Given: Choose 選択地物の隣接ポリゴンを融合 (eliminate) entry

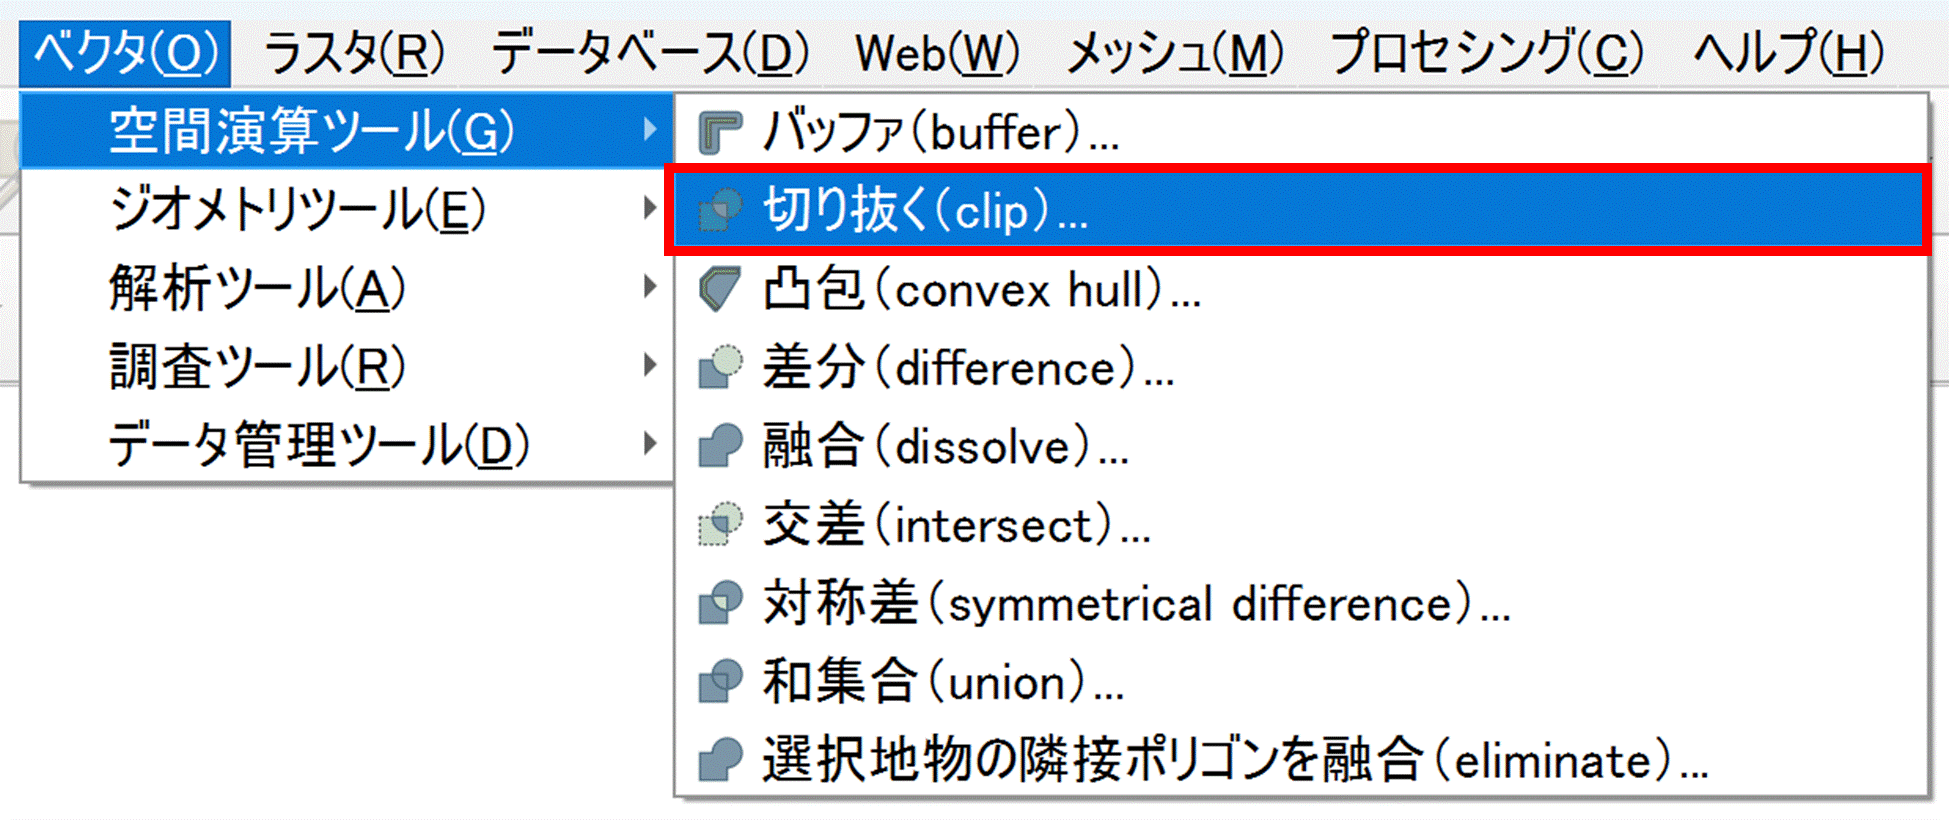Looking at the screenshot, I should [x=1234, y=760].
